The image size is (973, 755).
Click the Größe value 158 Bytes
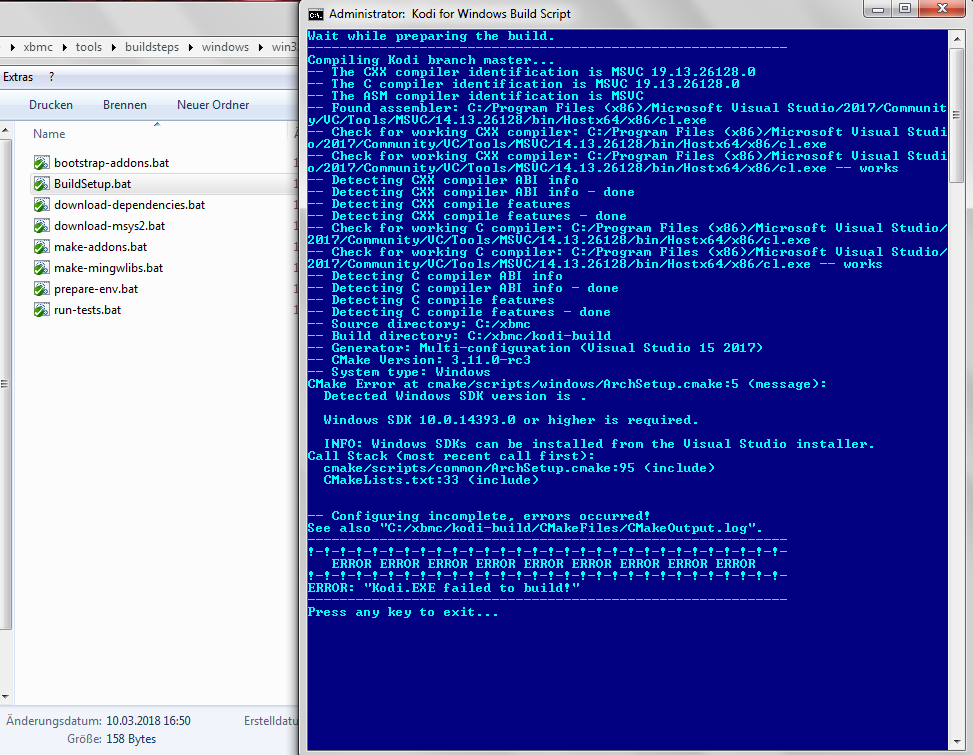131,739
